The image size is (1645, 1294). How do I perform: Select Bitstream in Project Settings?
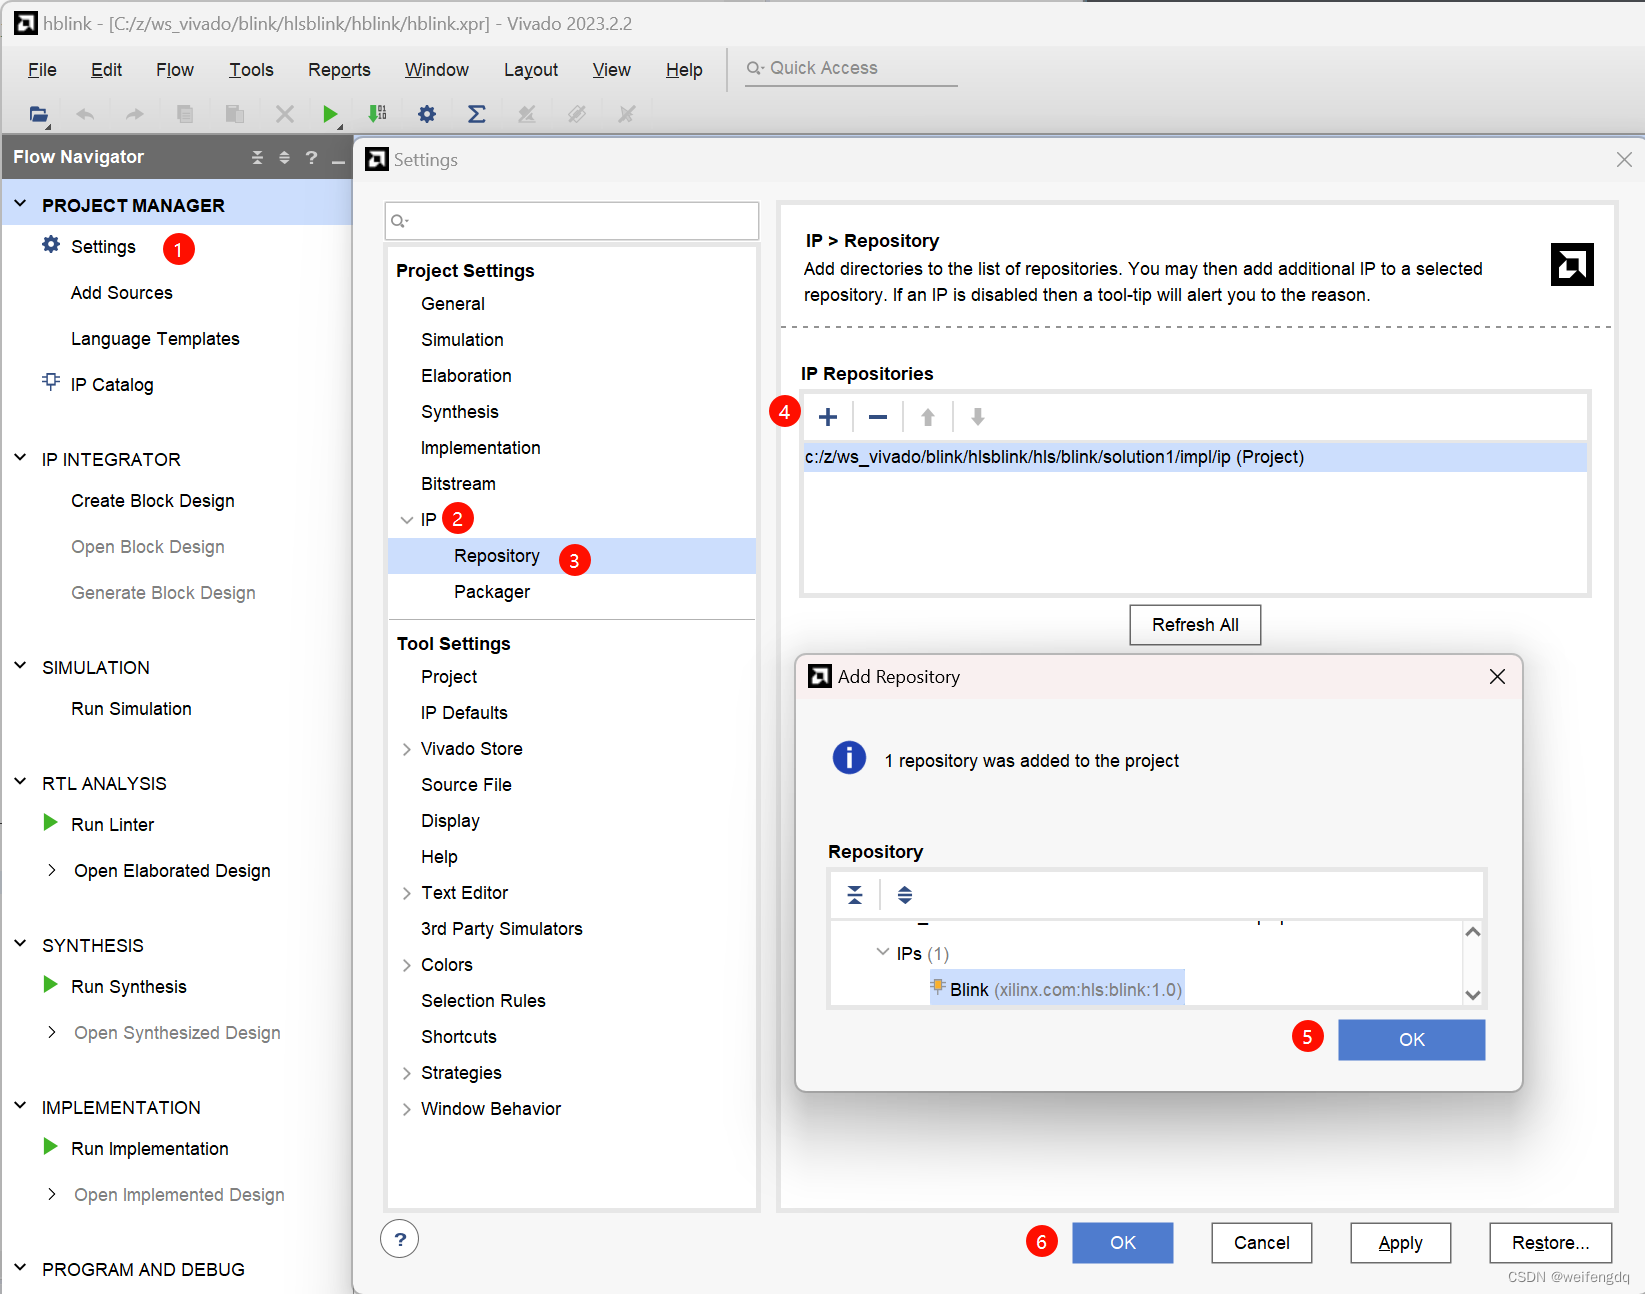(x=458, y=484)
